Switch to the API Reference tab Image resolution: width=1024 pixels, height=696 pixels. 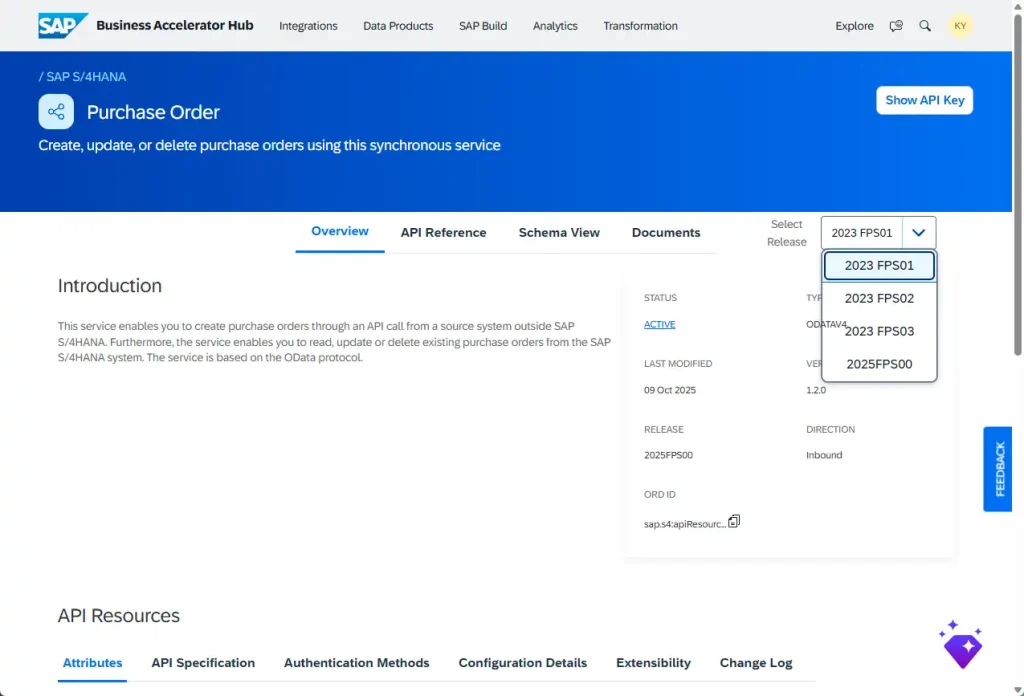tap(443, 233)
